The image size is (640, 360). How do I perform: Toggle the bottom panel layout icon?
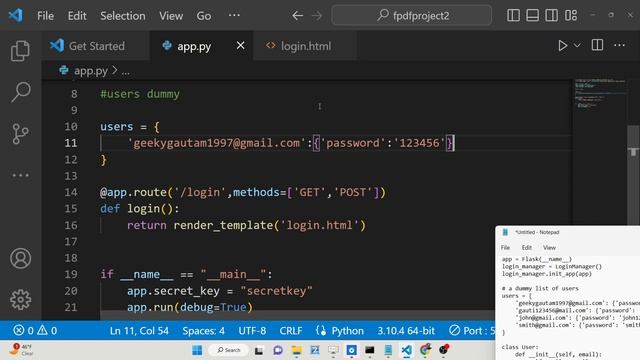(532, 16)
